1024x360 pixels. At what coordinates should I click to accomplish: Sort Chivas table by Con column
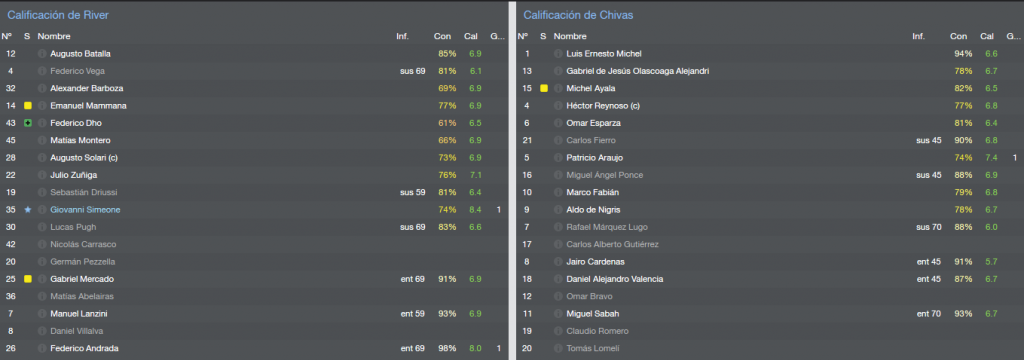click(959, 37)
